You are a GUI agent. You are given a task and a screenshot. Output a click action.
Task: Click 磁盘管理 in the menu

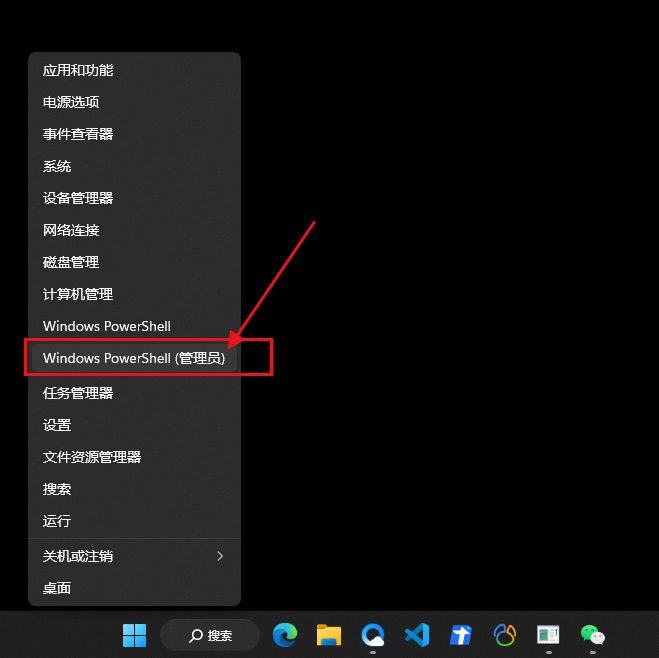click(71, 262)
